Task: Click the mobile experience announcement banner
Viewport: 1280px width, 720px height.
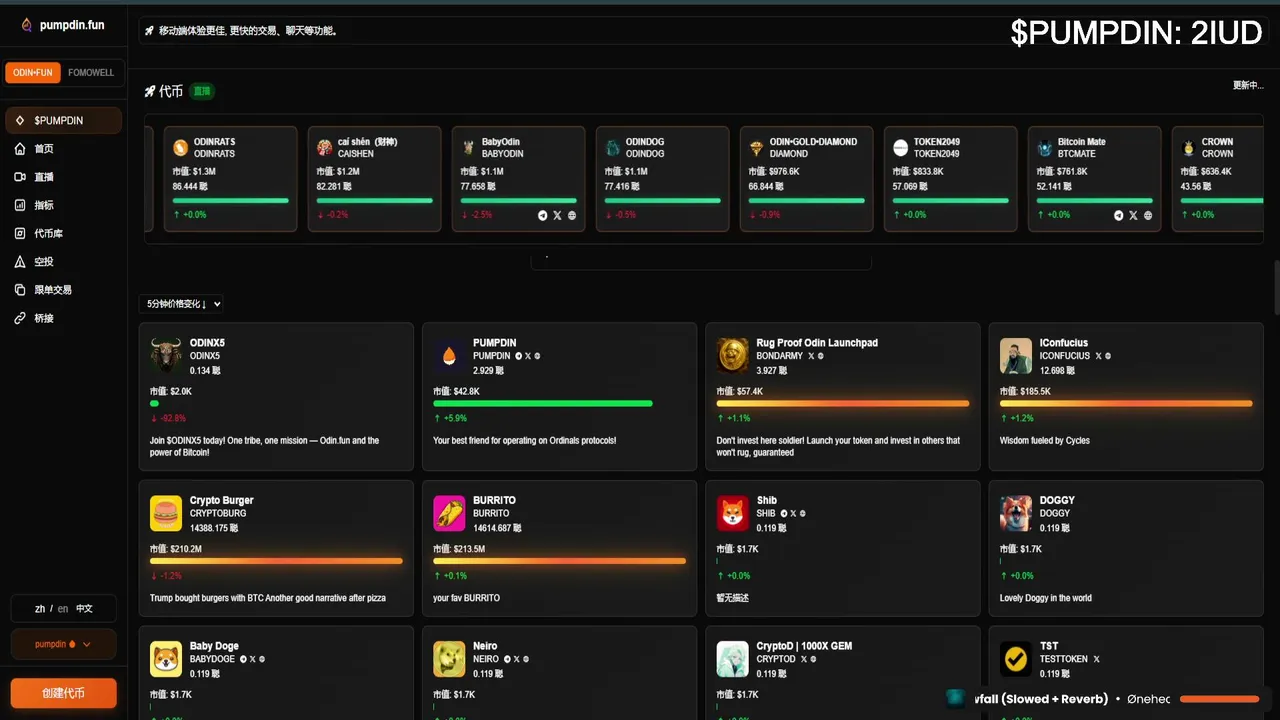Action: [700, 31]
